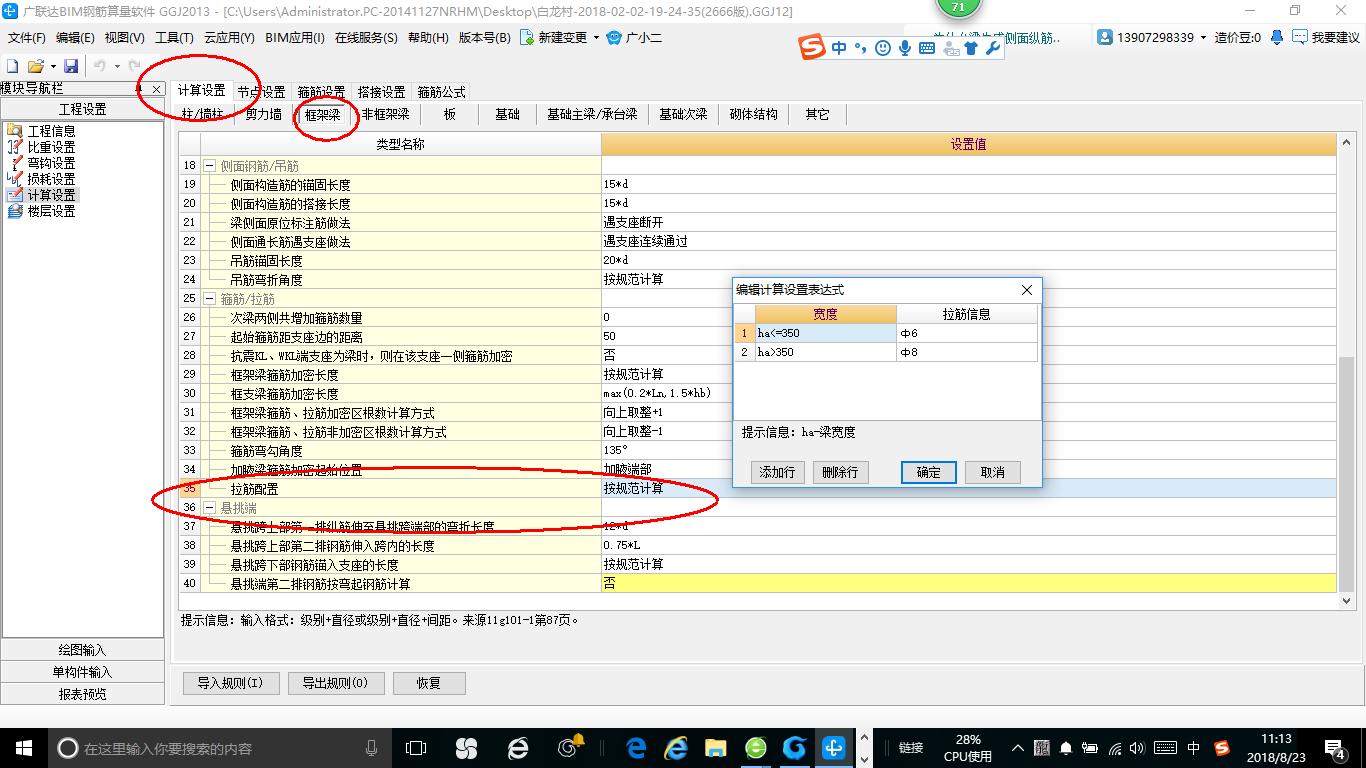Open Windows Start menu
Image resolution: width=1366 pixels, height=768 pixels.
[x=22, y=747]
